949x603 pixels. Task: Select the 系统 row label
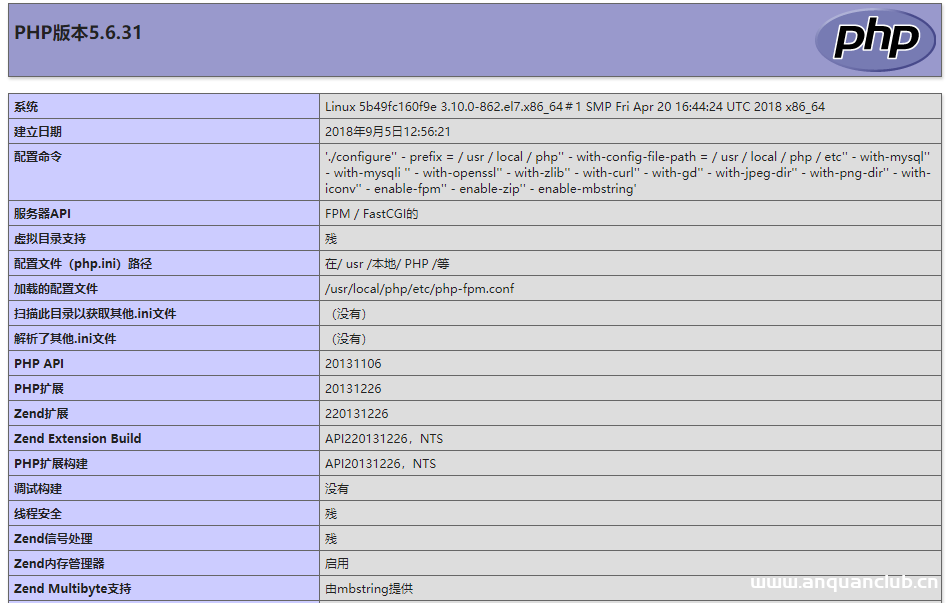pyautogui.click(x=26, y=107)
